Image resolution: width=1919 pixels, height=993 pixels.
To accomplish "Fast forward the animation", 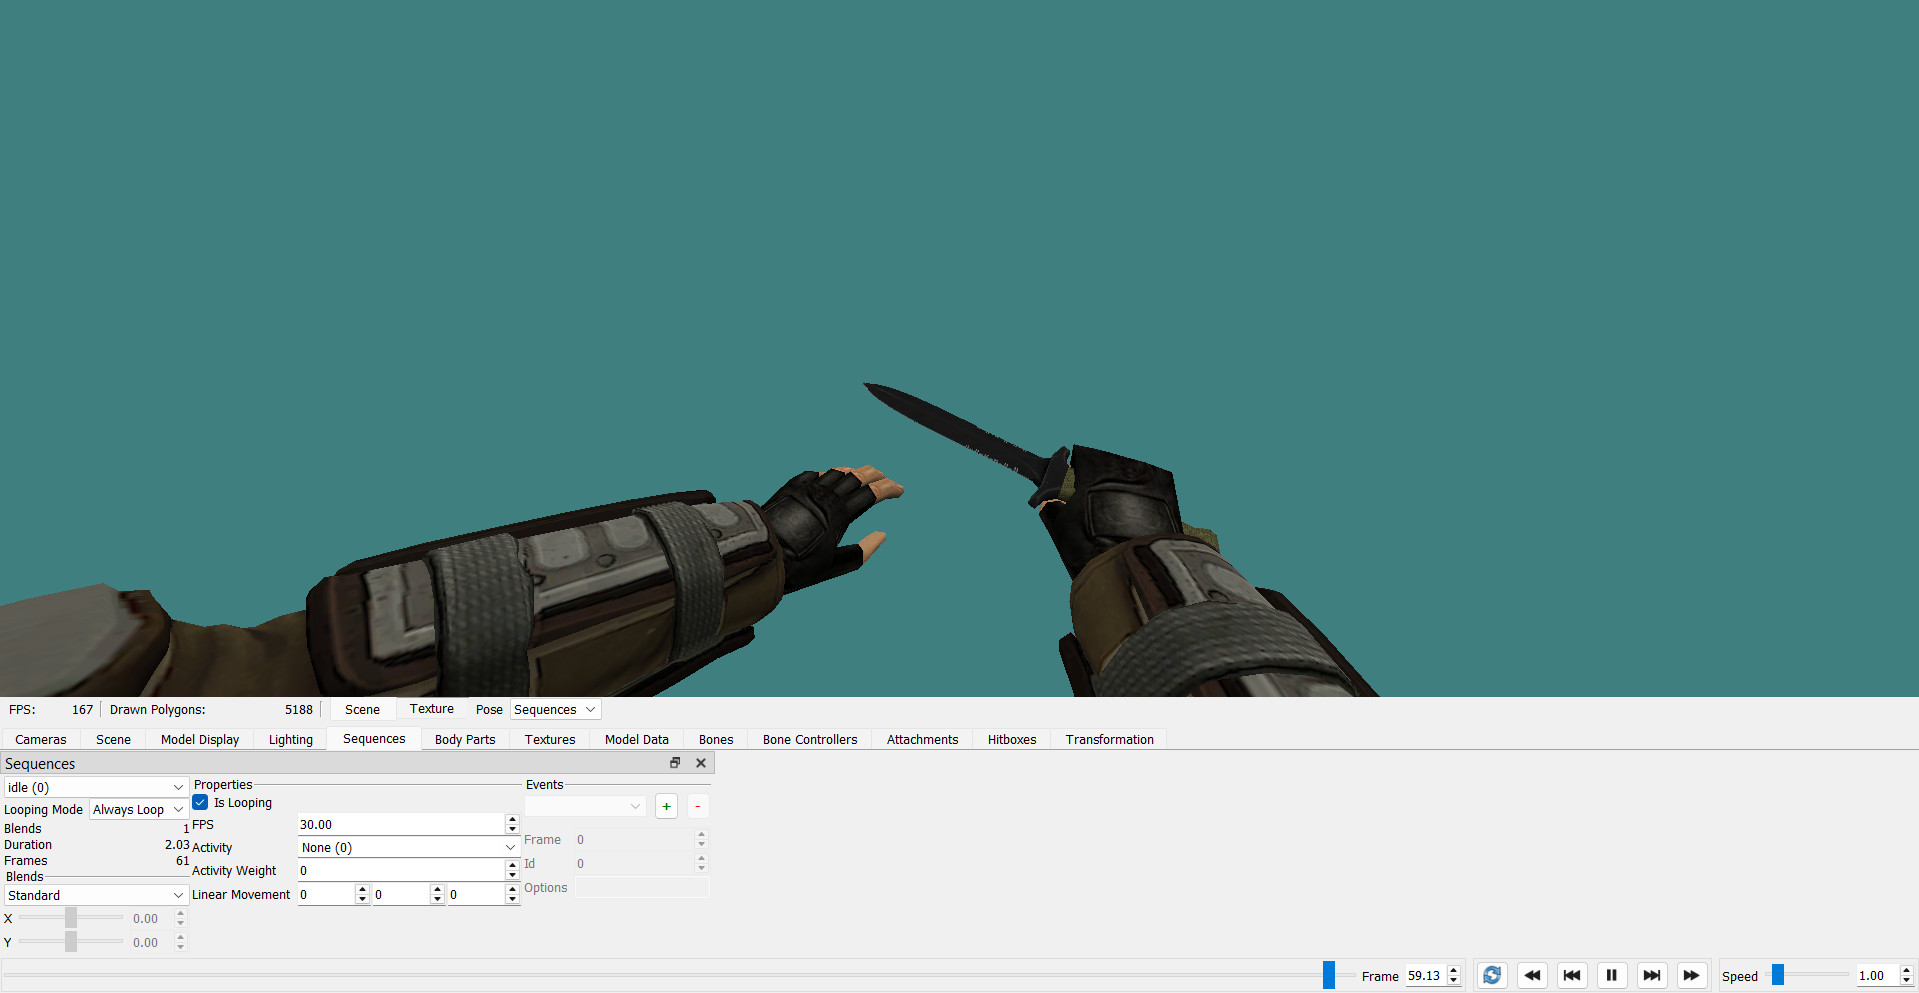I will click(1691, 975).
